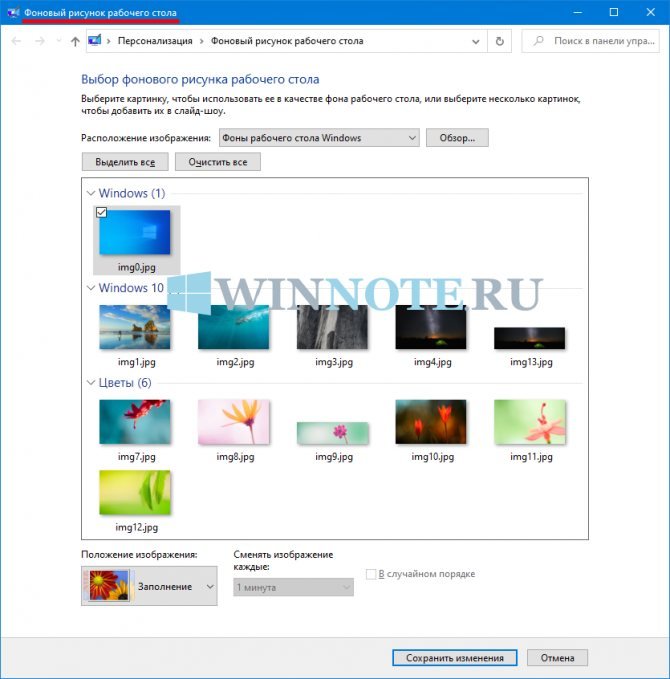670x679 pixels.
Task: Click the Windows 10 group heading text
Action: 131,288
